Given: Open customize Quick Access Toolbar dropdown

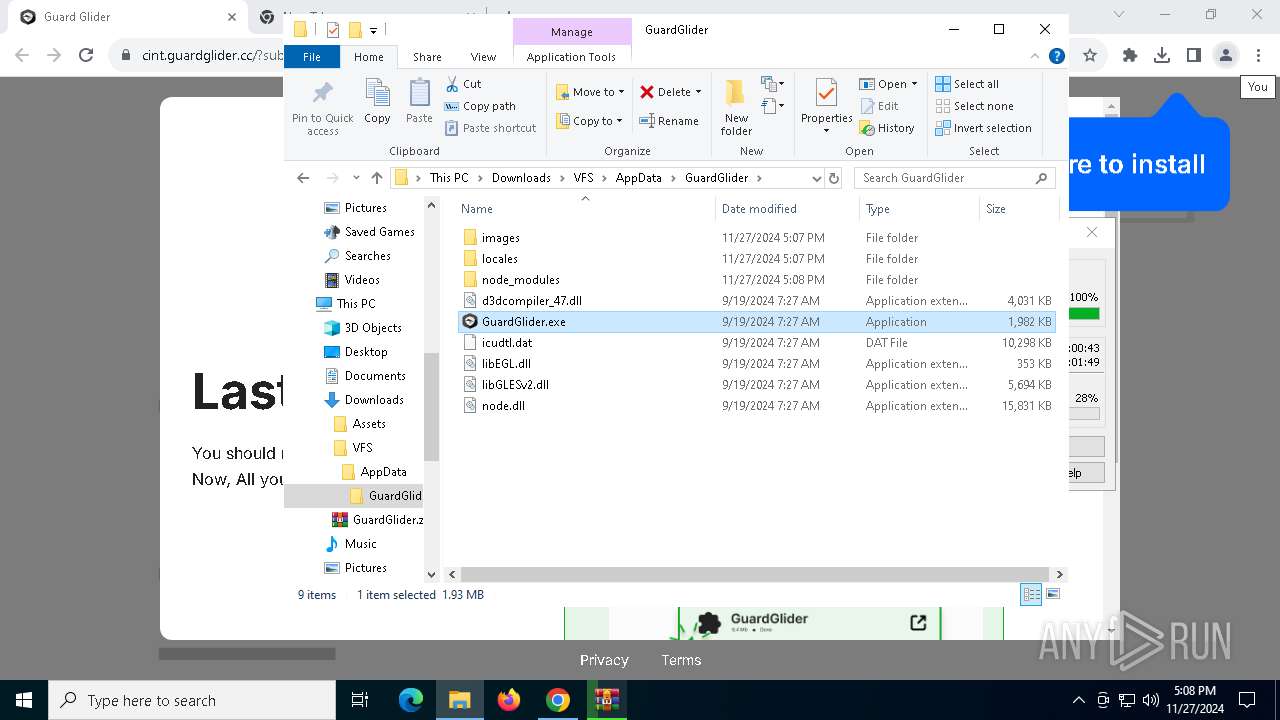Looking at the screenshot, I should coord(374,31).
